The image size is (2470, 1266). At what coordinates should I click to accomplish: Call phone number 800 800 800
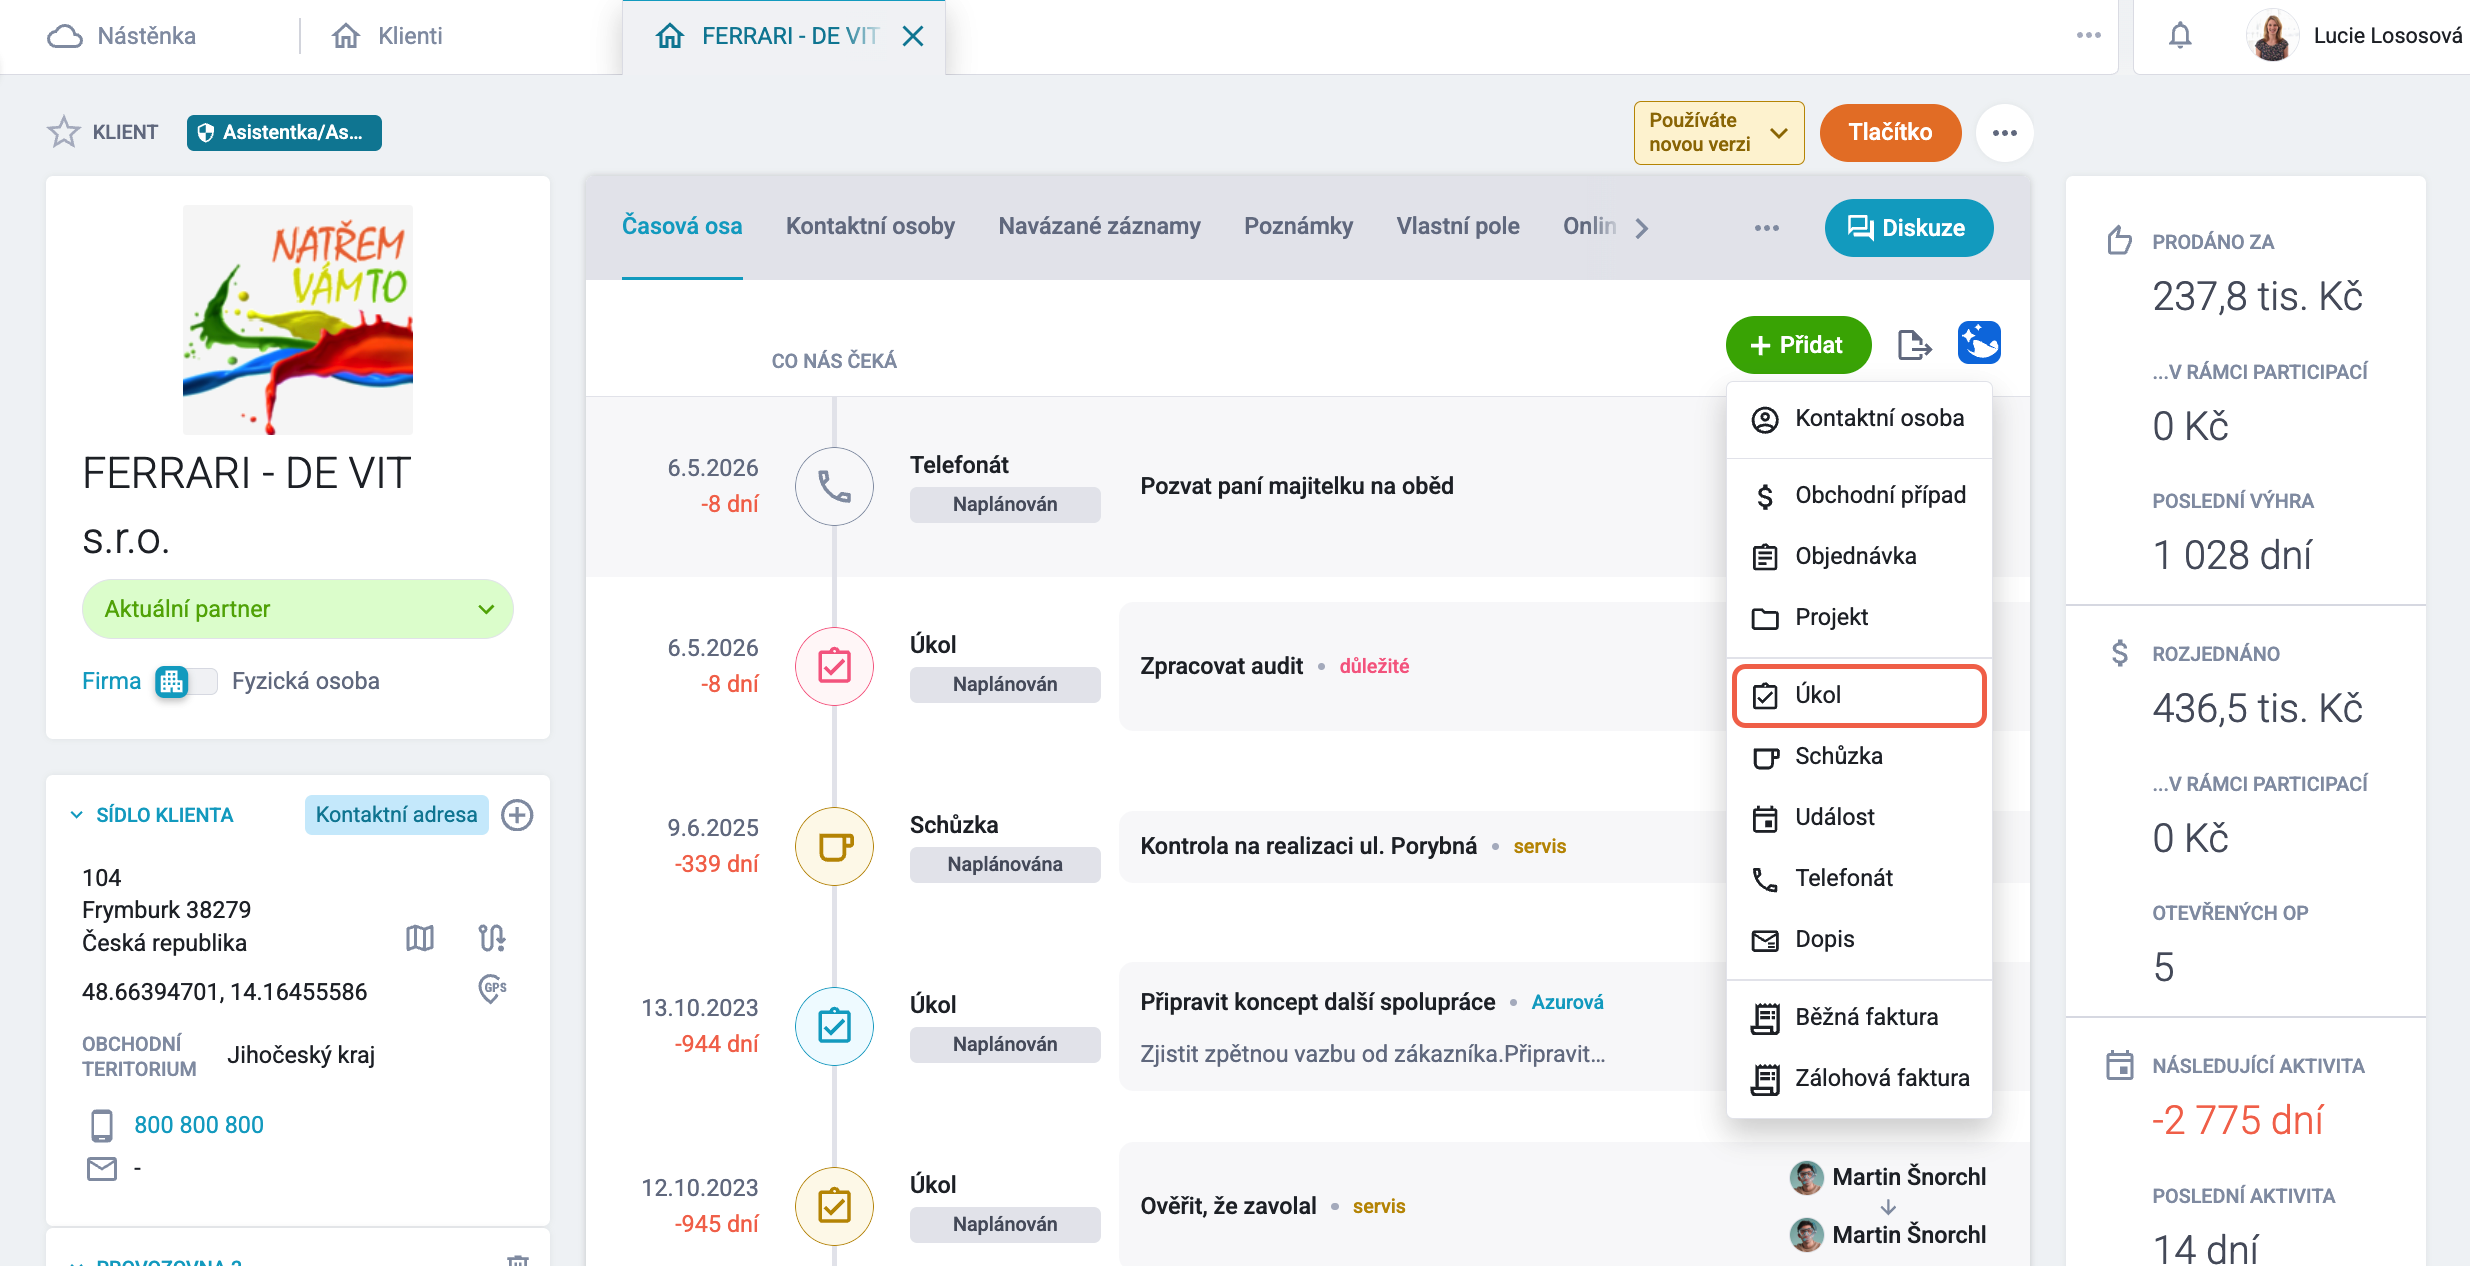pos(199,1125)
